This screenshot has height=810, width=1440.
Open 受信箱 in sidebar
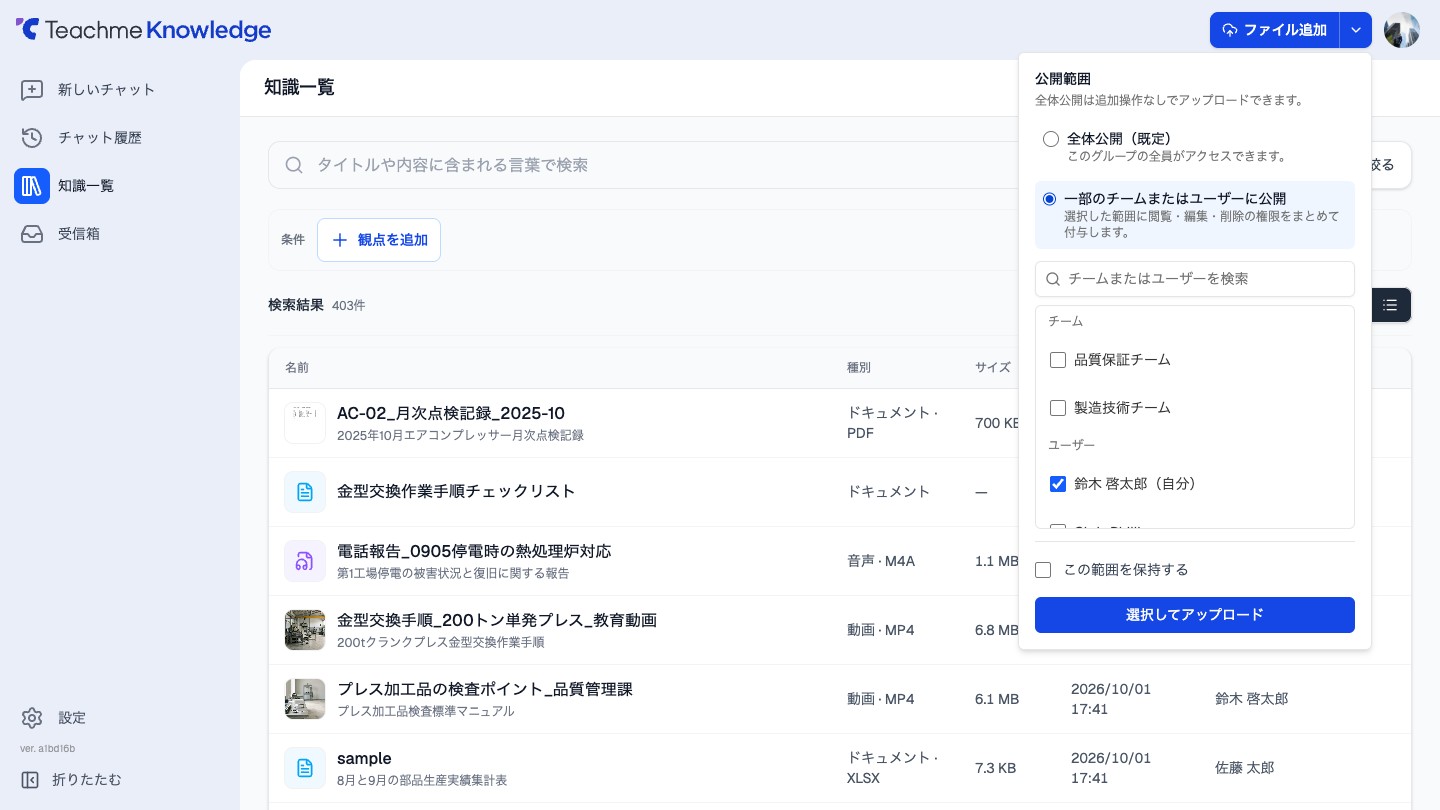click(120, 234)
